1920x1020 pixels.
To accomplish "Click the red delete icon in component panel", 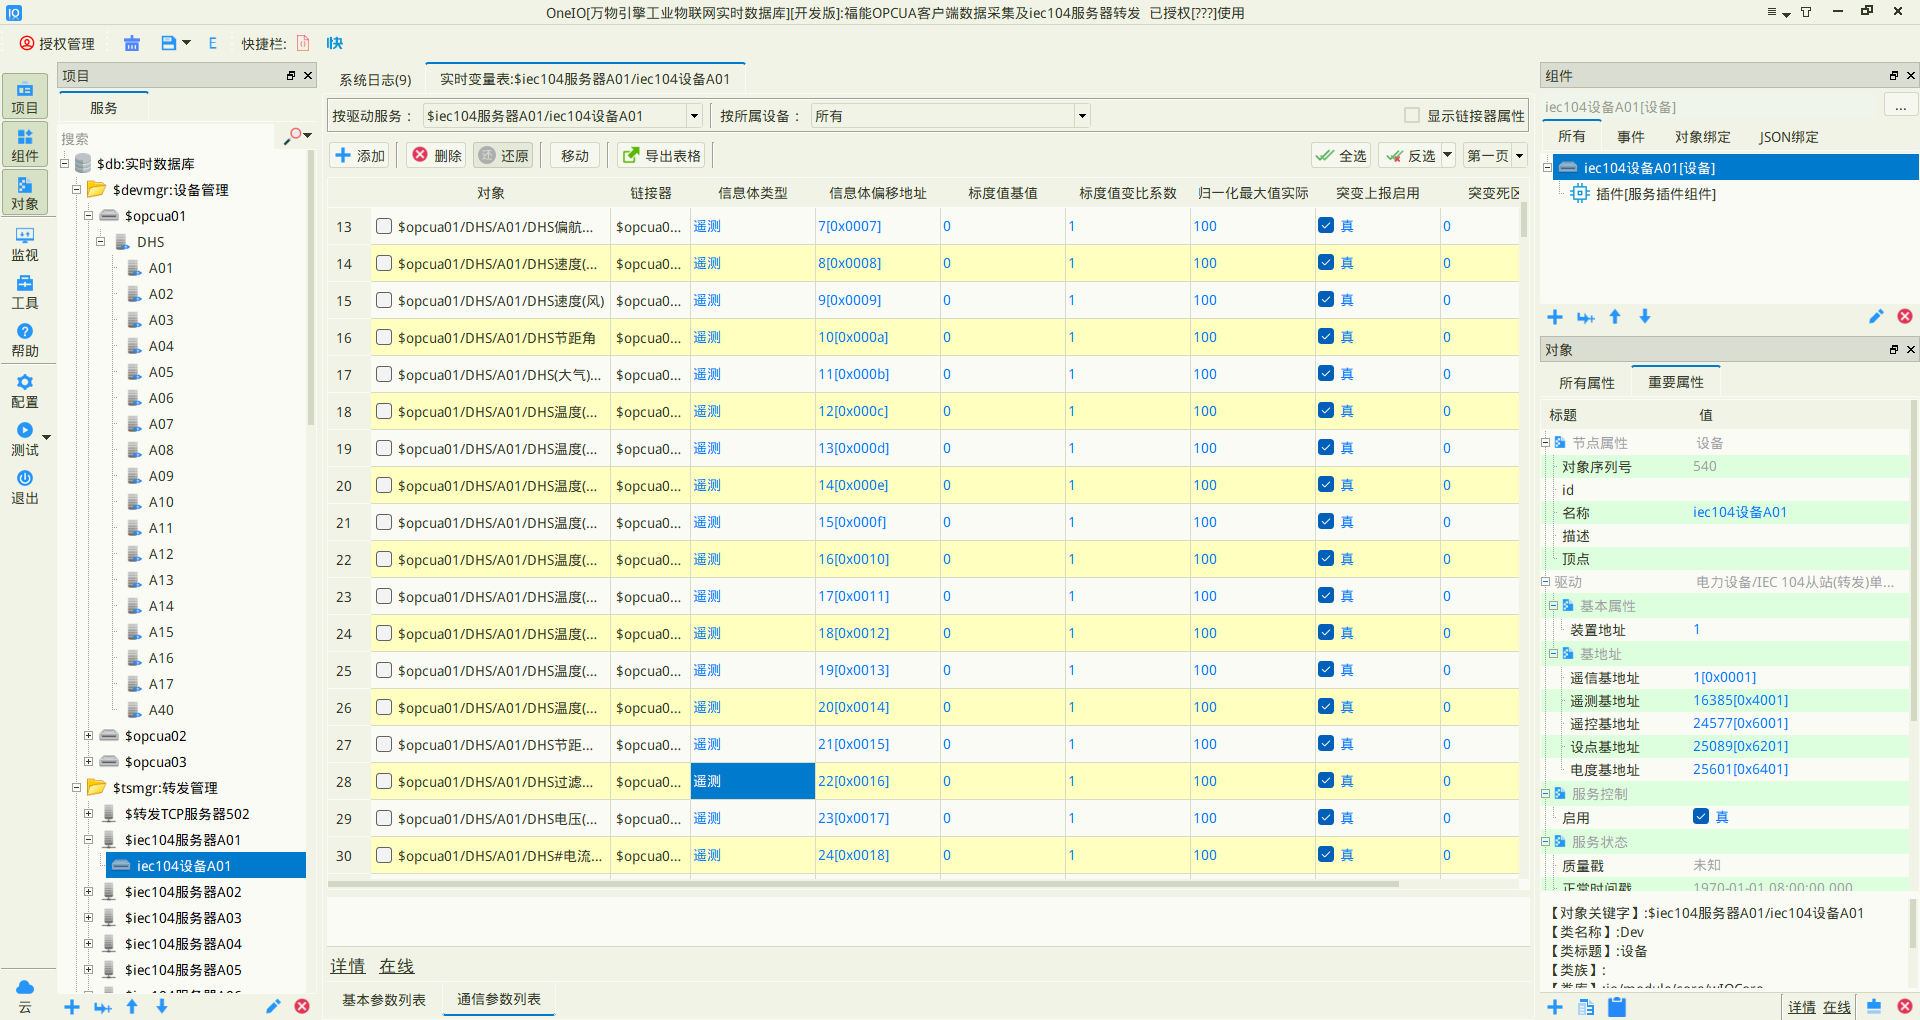I will [1905, 317].
